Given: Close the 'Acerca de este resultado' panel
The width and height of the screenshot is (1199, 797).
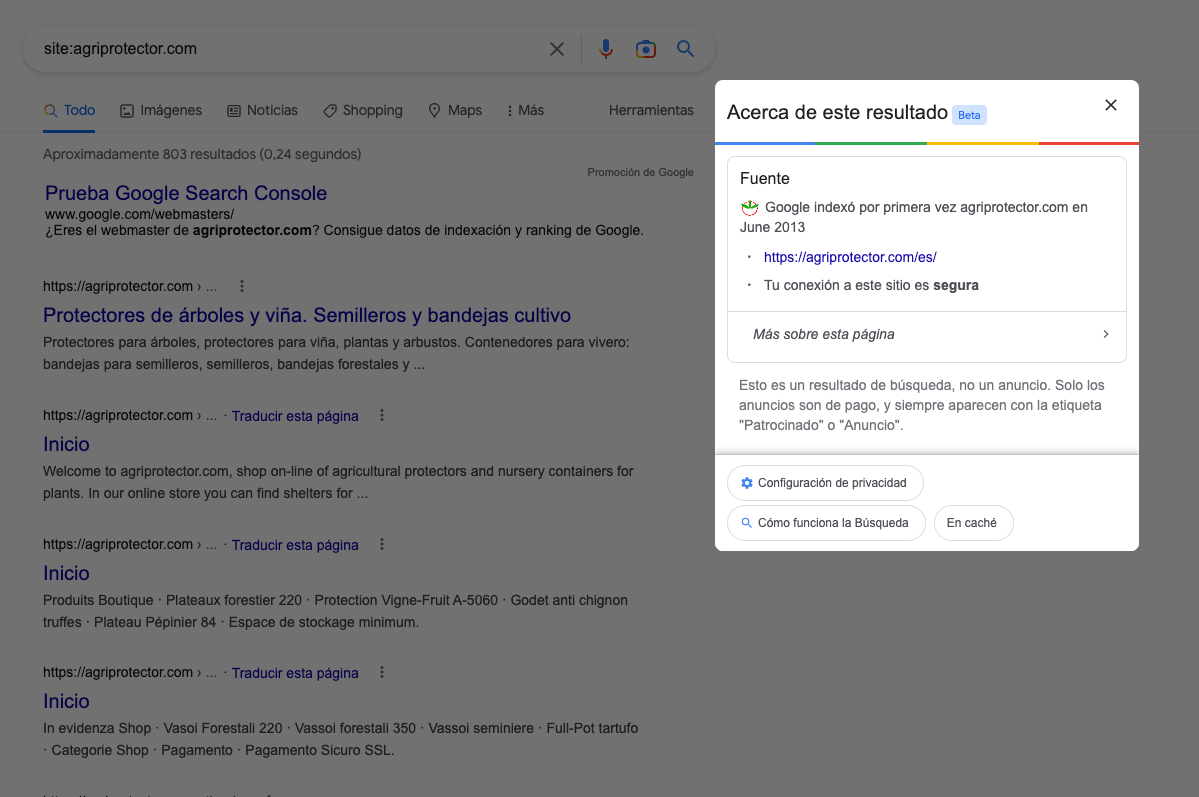Looking at the screenshot, I should click(1111, 105).
